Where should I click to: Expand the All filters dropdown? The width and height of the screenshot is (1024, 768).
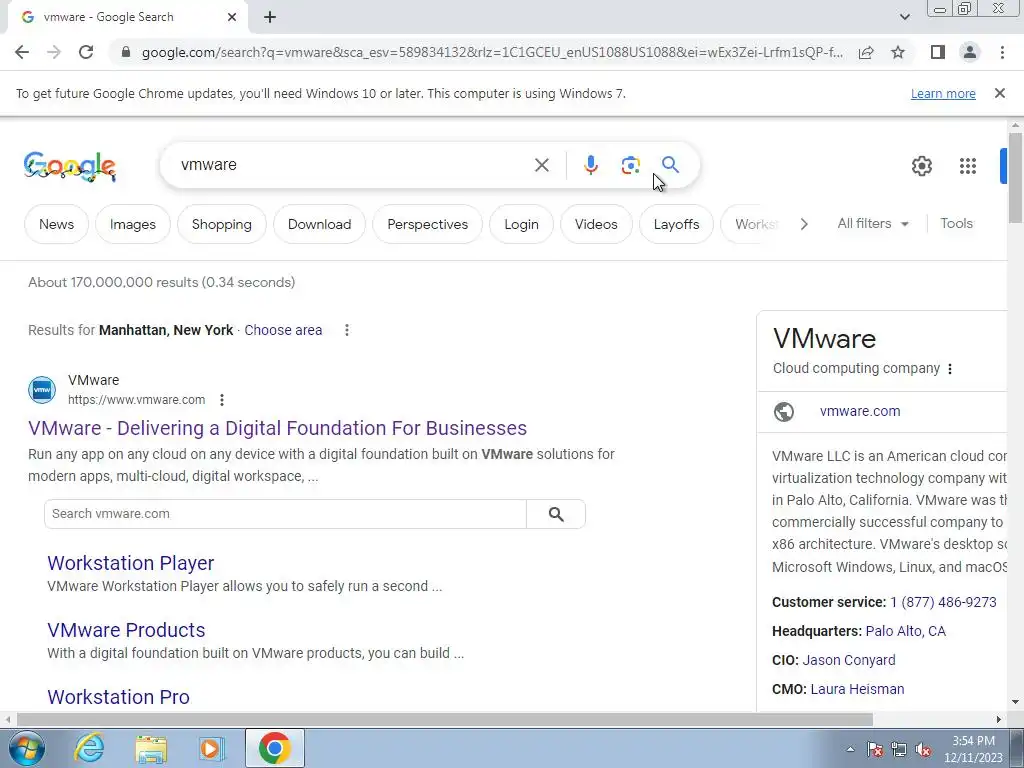[x=873, y=224]
